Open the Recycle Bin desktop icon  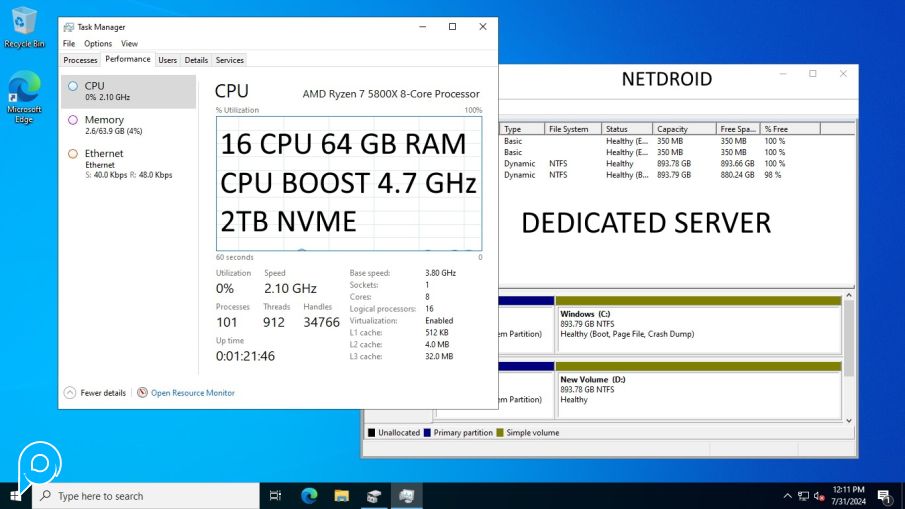click(24, 26)
